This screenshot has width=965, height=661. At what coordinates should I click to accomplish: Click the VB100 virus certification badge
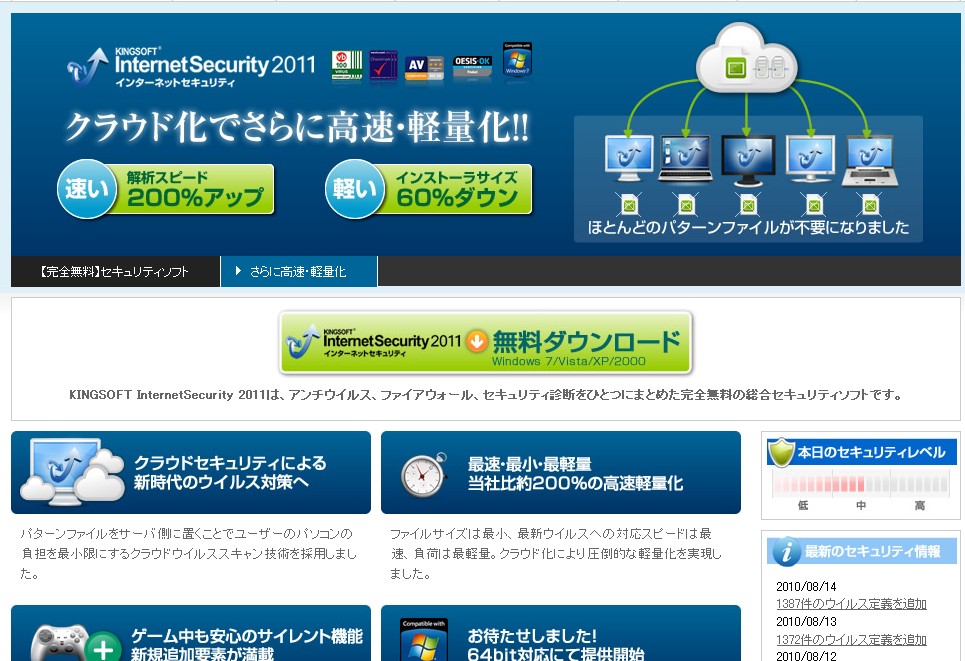pos(347,66)
